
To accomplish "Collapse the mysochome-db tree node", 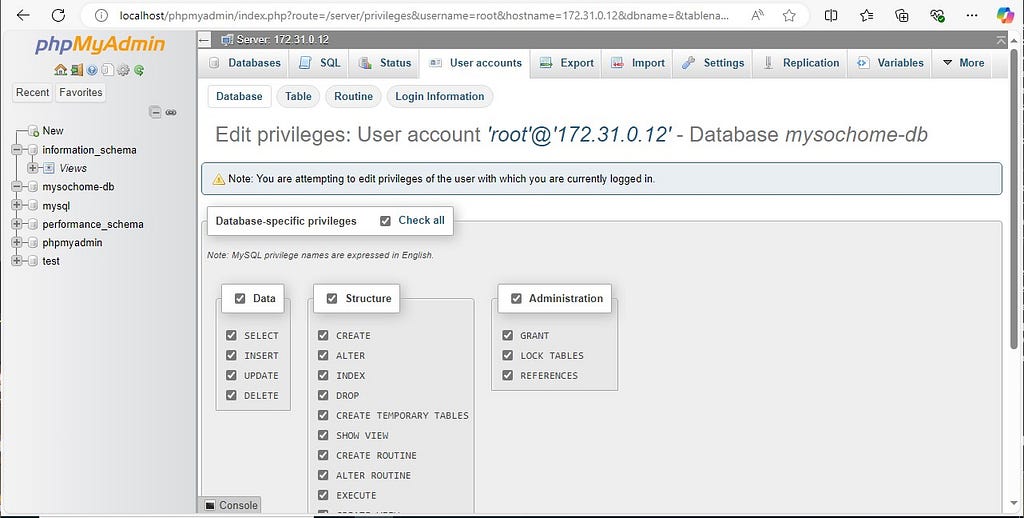I will [17, 187].
